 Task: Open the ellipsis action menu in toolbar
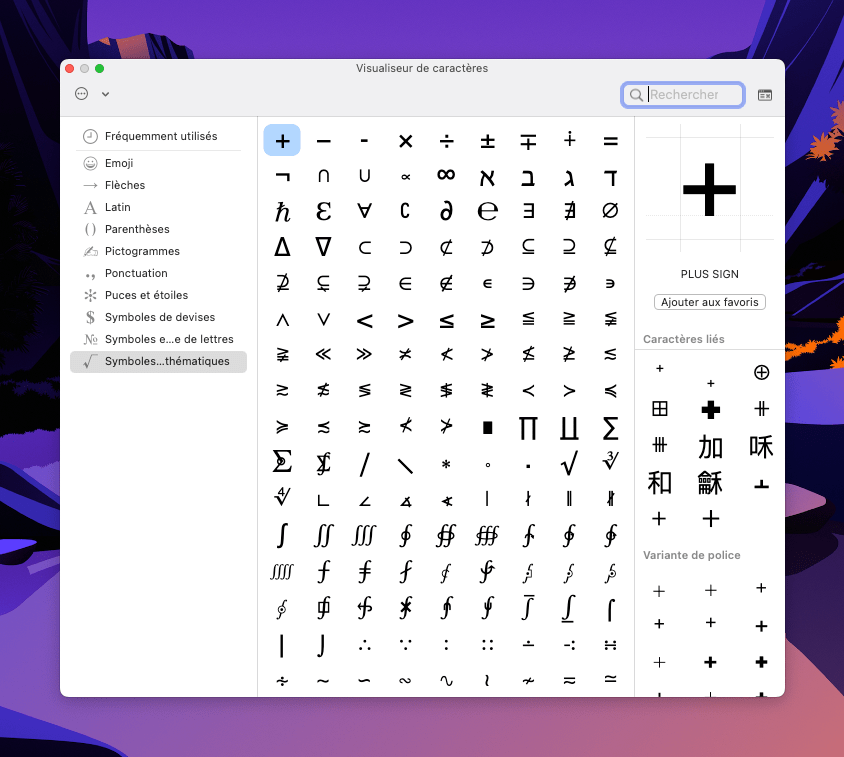click(82, 94)
